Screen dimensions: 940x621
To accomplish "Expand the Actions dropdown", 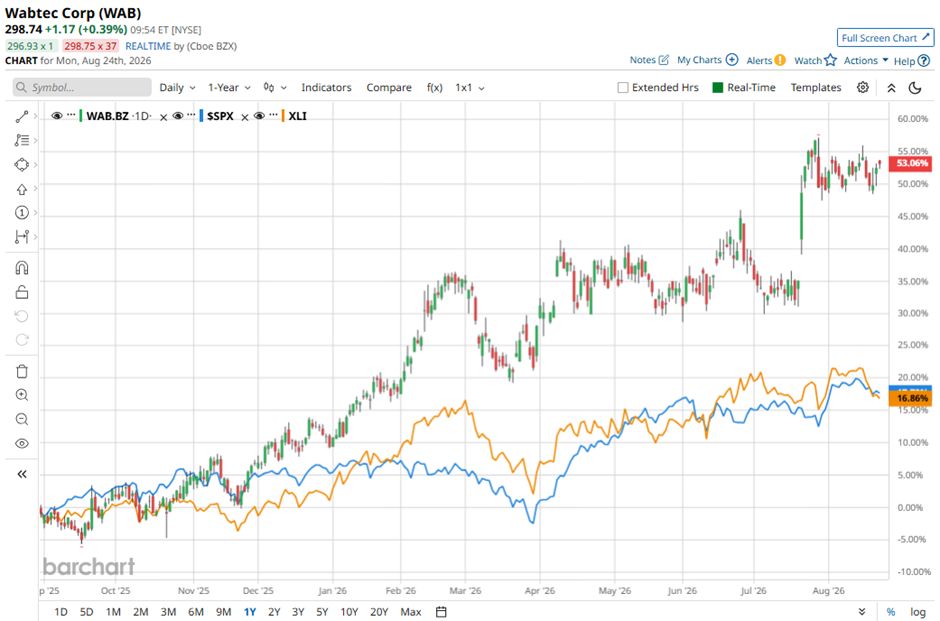I will 866,60.
